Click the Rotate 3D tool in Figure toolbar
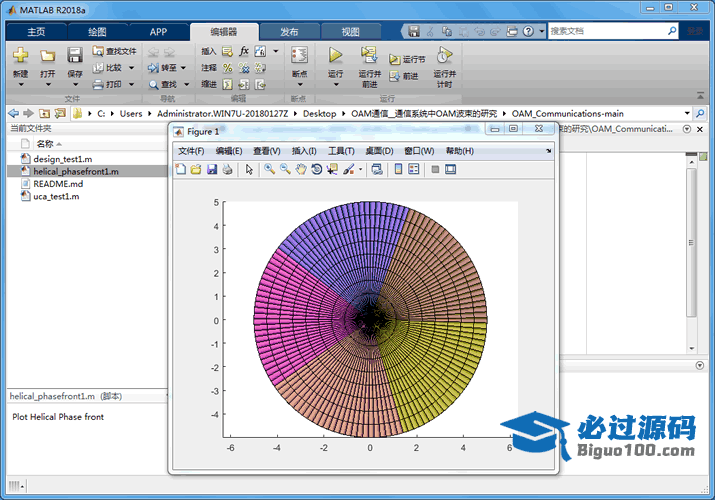715x500 pixels. click(316, 170)
